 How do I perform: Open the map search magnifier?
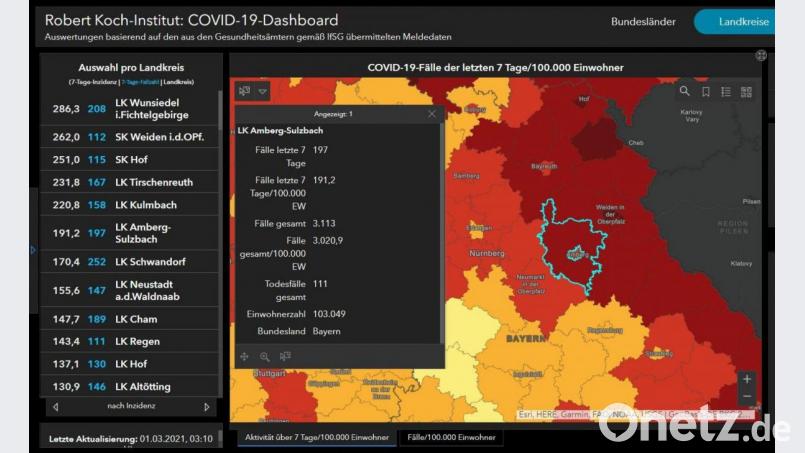(x=684, y=91)
